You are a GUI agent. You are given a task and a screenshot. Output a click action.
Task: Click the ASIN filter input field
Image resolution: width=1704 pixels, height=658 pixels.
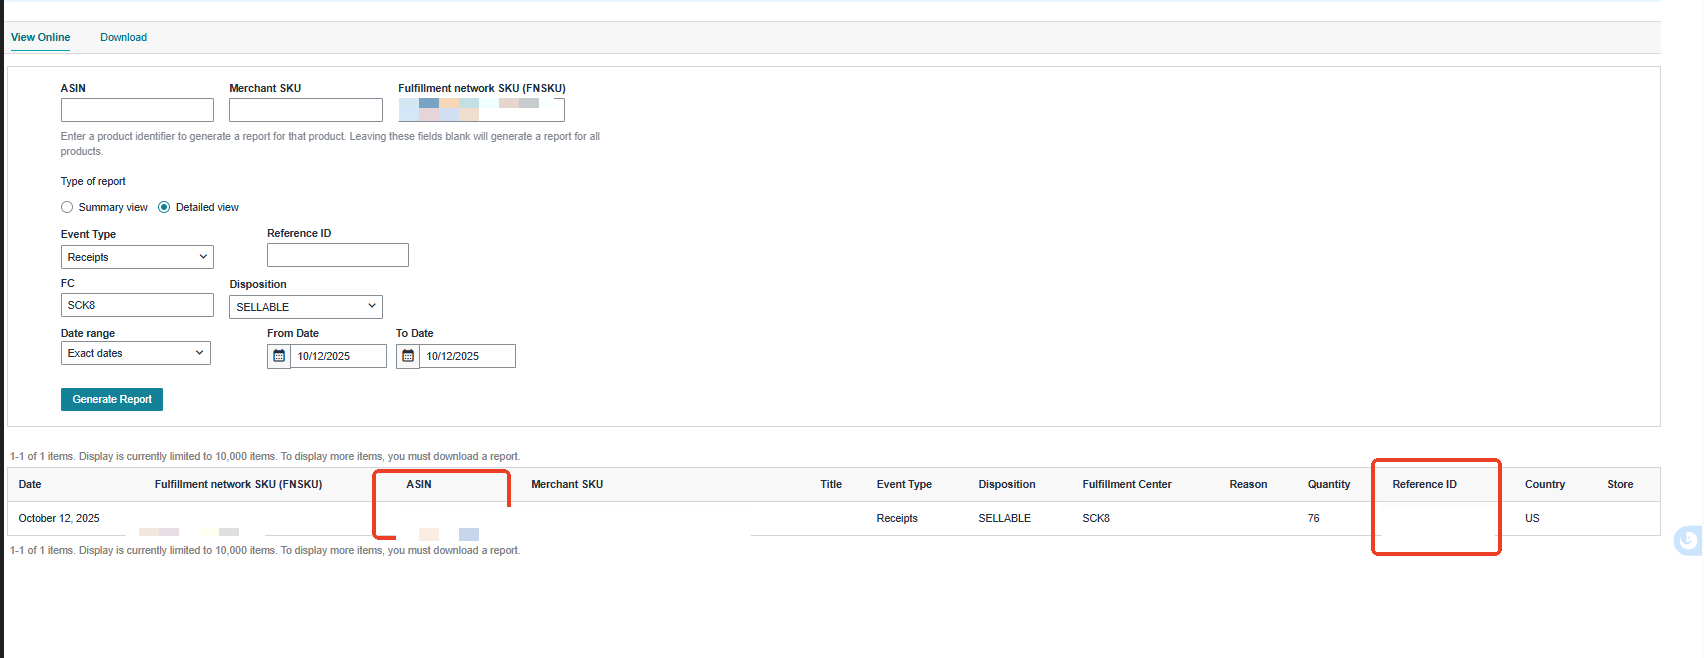click(137, 110)
